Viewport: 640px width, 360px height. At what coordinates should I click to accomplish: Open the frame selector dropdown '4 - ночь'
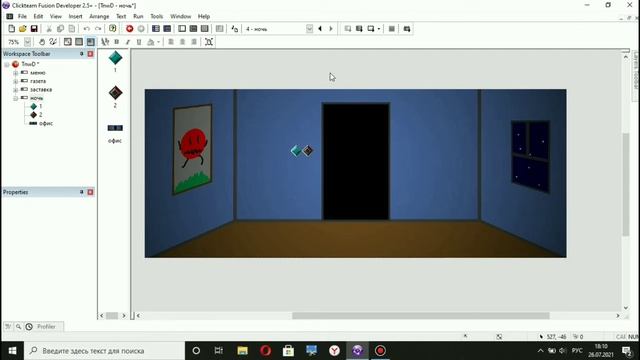[x=309, y=29]
